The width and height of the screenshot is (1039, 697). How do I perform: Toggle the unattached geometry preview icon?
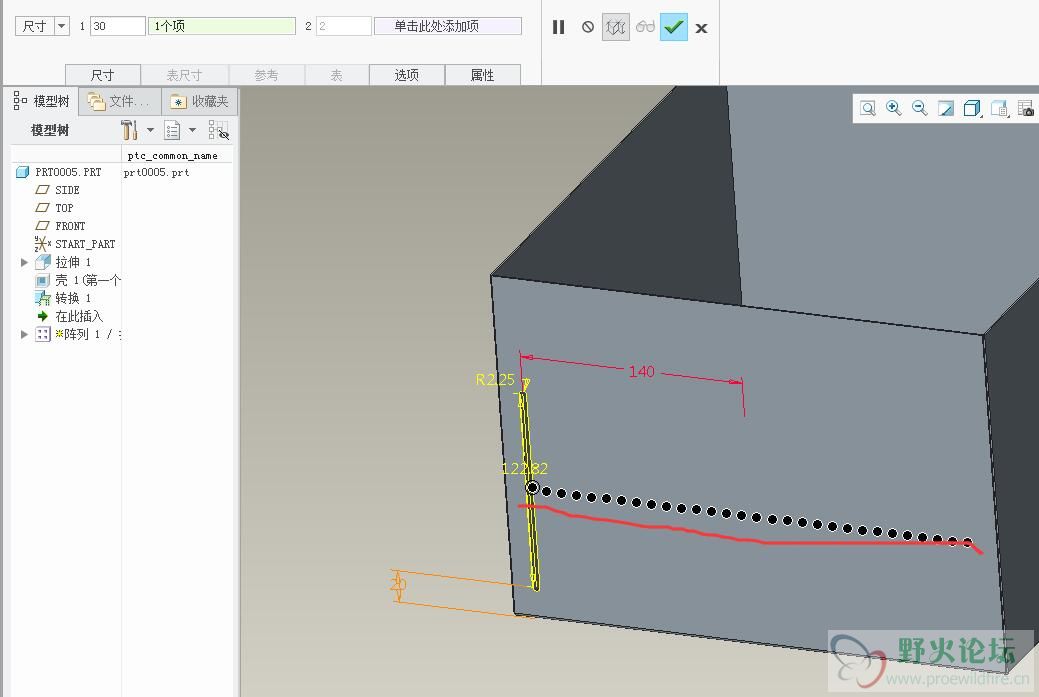[x=616, y=27]
